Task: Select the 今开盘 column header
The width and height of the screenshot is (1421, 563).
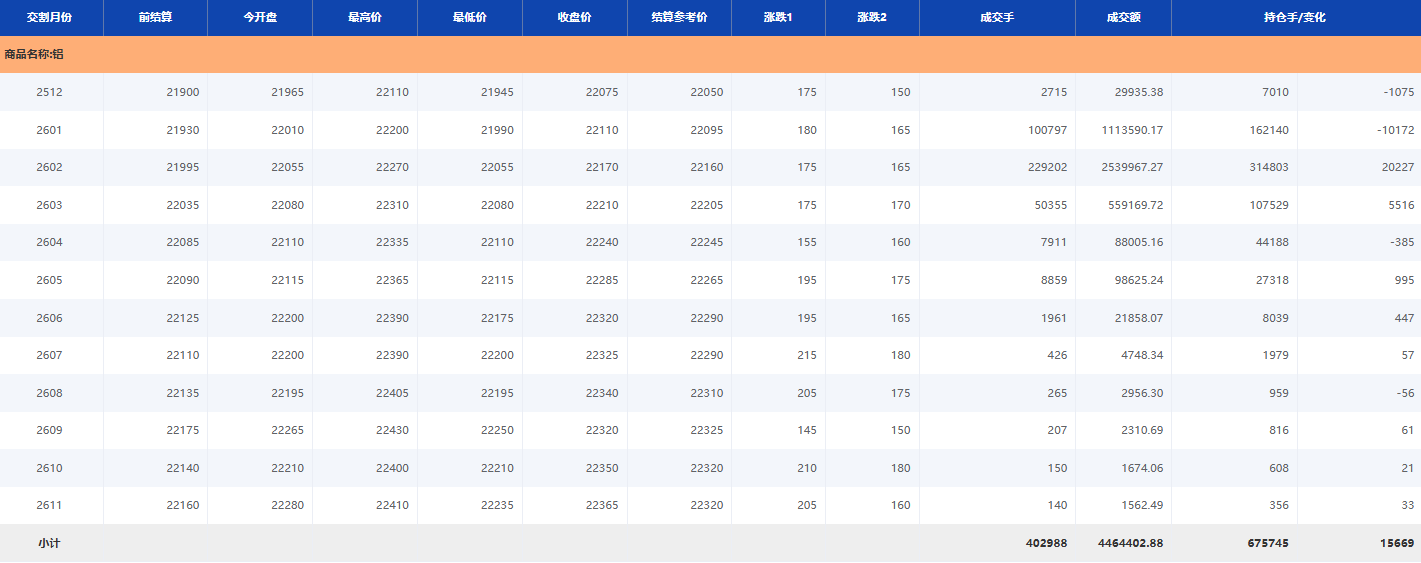Action: pos(260,18)
